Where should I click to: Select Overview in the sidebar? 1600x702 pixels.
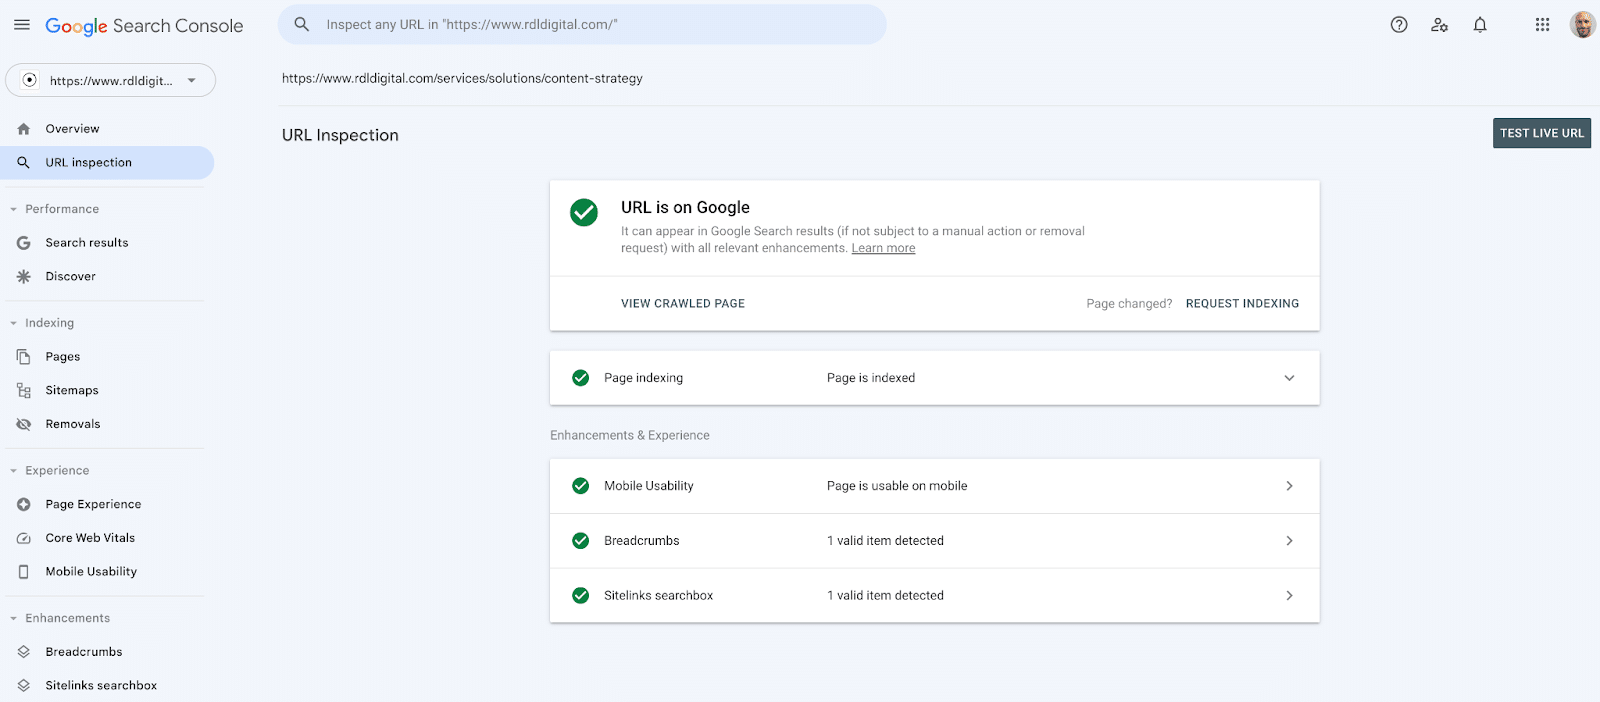(x=72, y=129)
